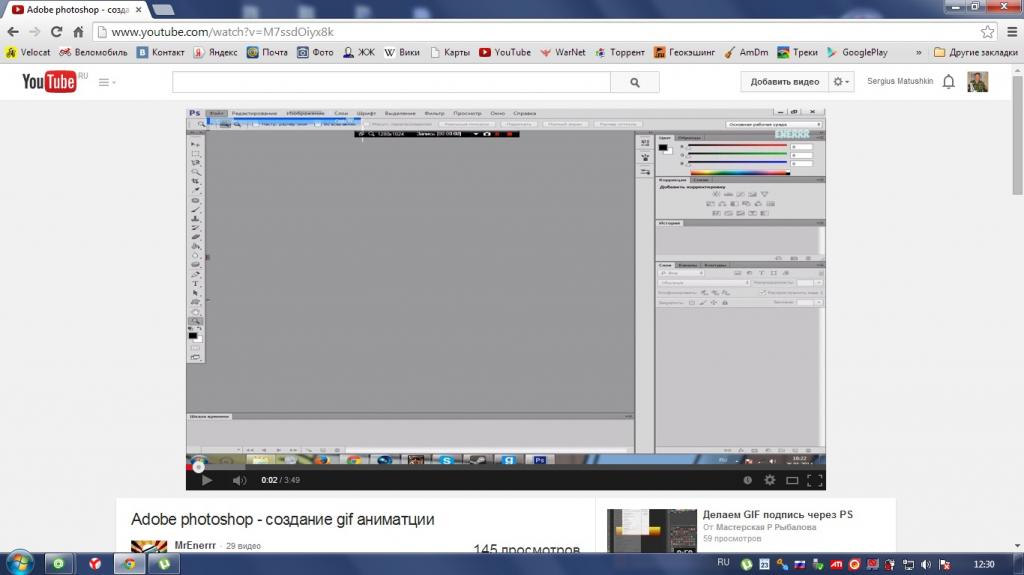Click the Добавить видео button
This screenshot has width=1024, height=575.
(784, 82)
